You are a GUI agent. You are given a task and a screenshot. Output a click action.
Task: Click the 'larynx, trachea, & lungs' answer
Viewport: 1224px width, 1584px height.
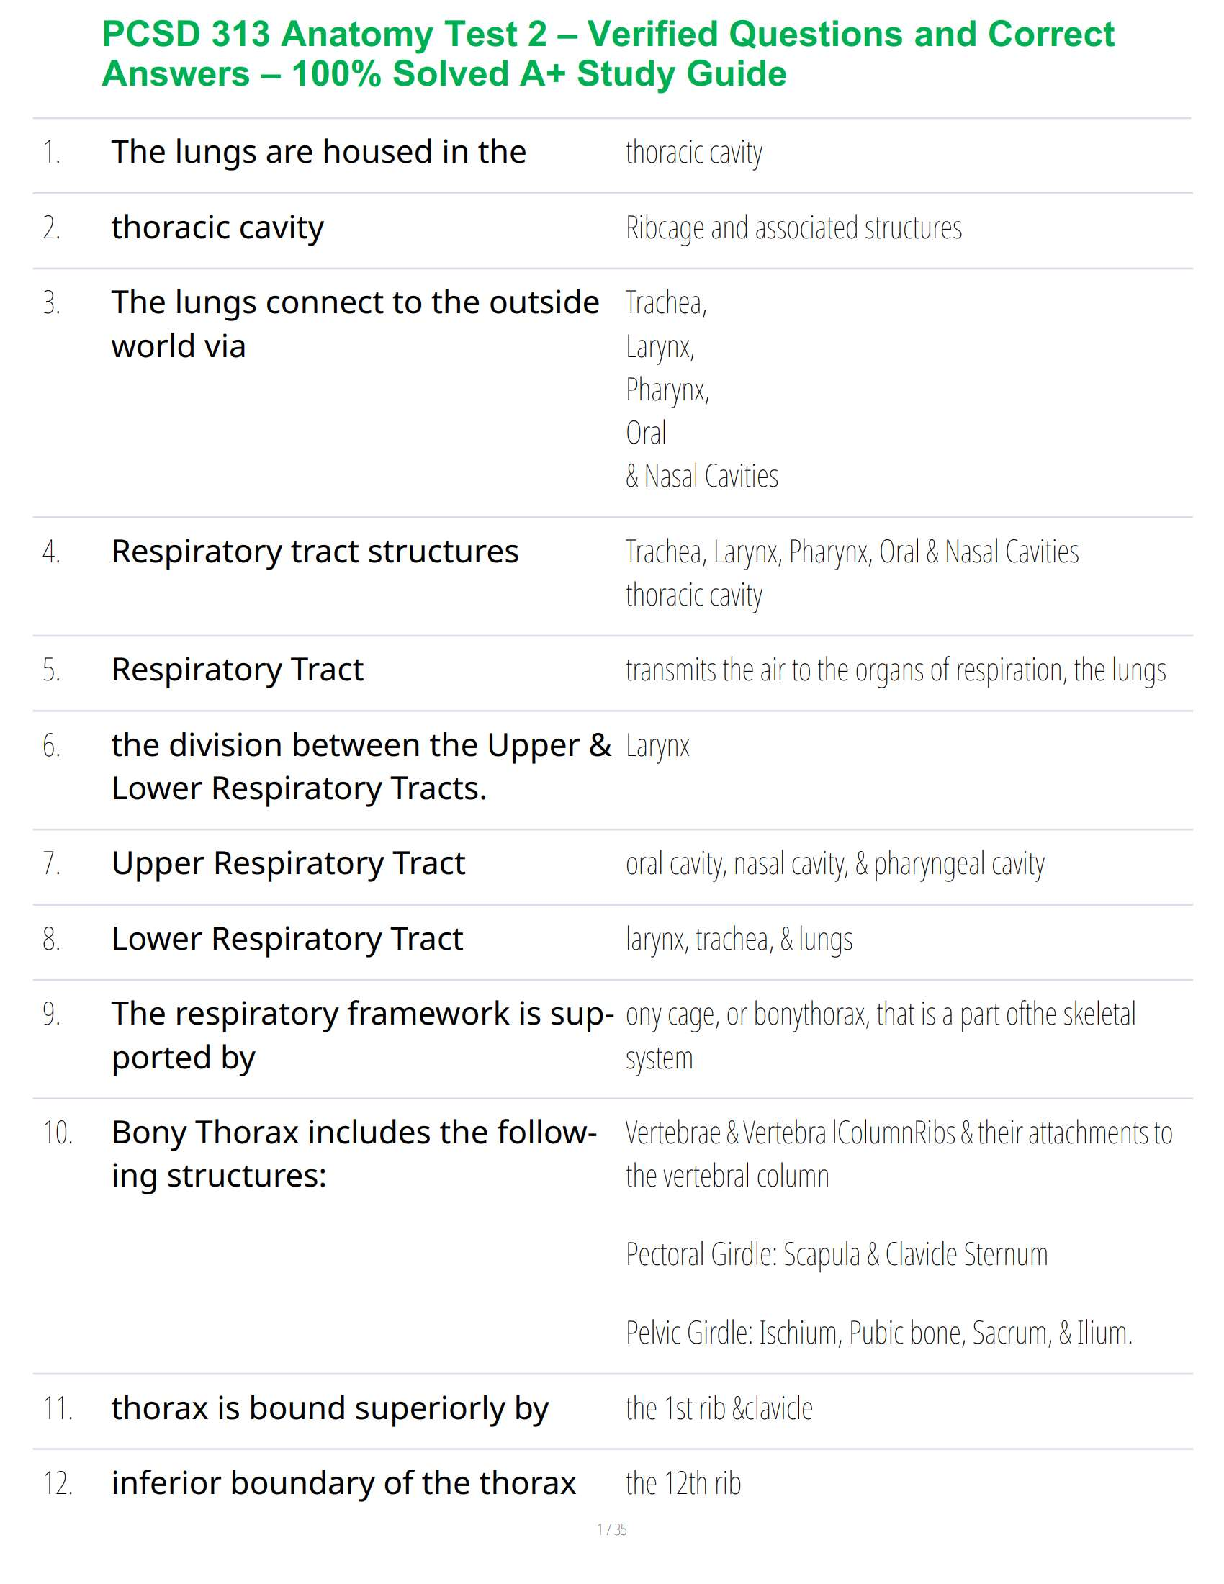[x=739, y=940]
